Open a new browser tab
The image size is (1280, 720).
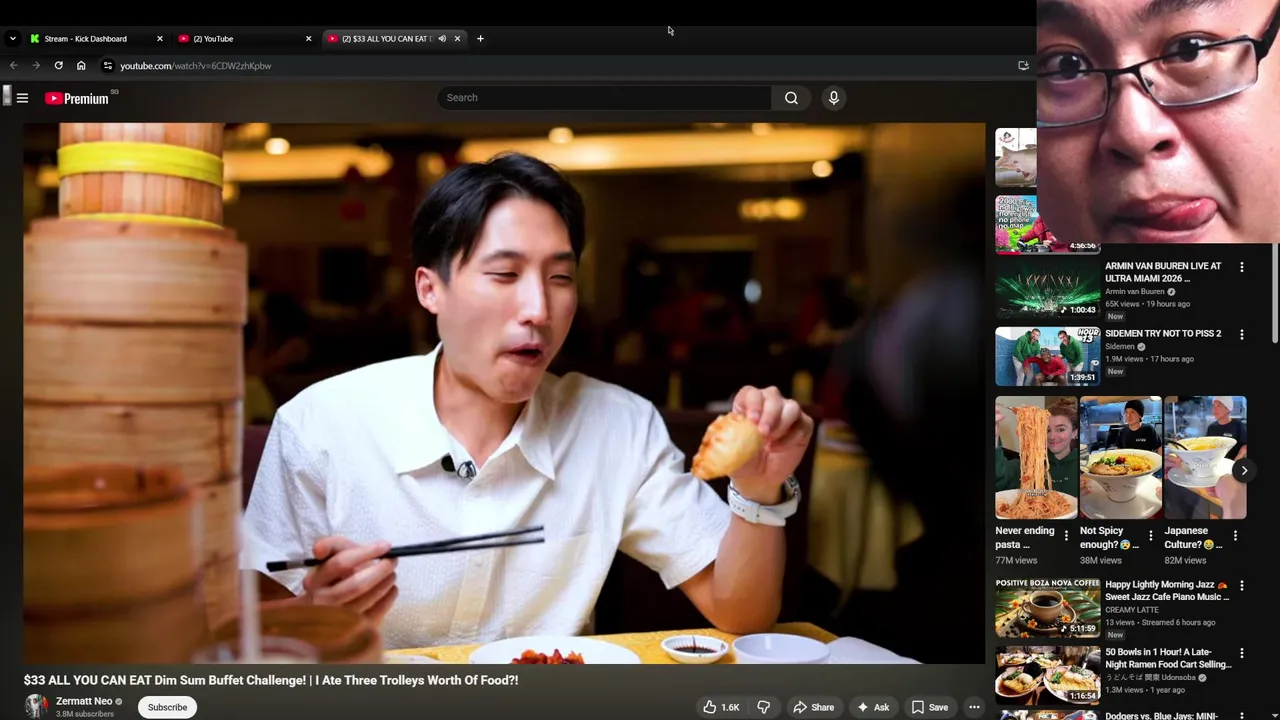[x=480, y=39]
